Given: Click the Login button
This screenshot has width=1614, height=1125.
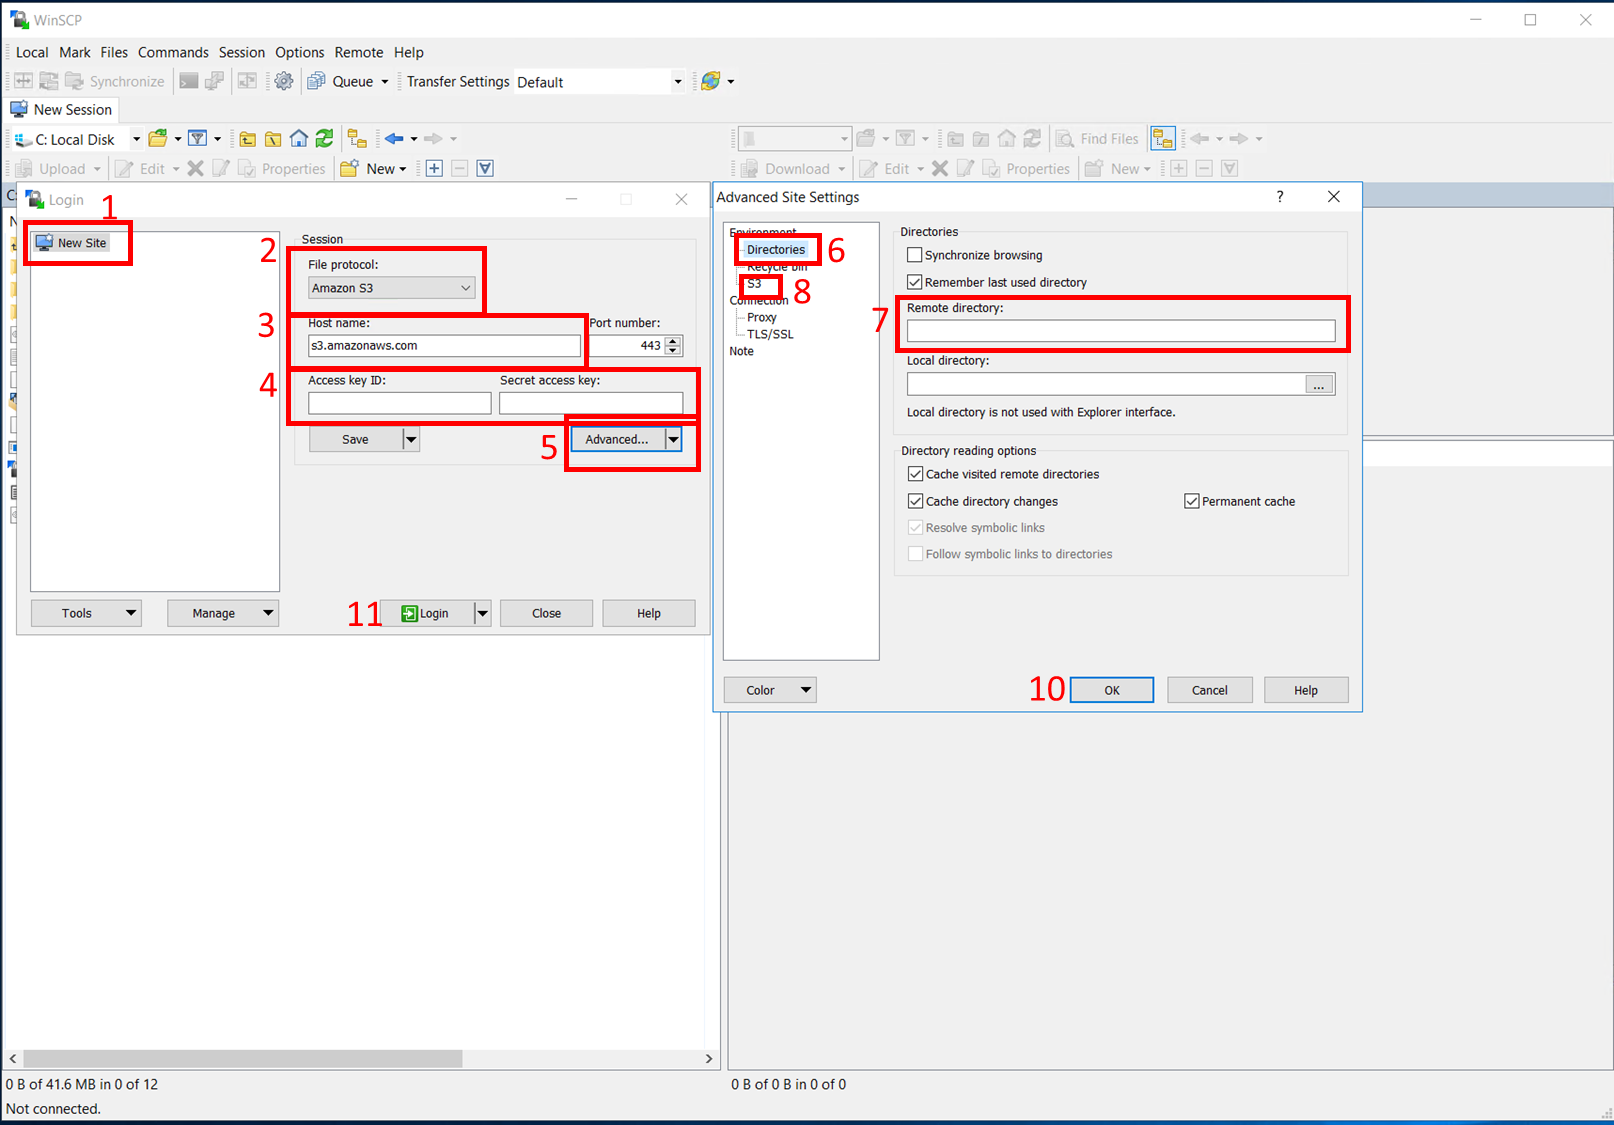Looking at the screenshot, I should 427,613.
